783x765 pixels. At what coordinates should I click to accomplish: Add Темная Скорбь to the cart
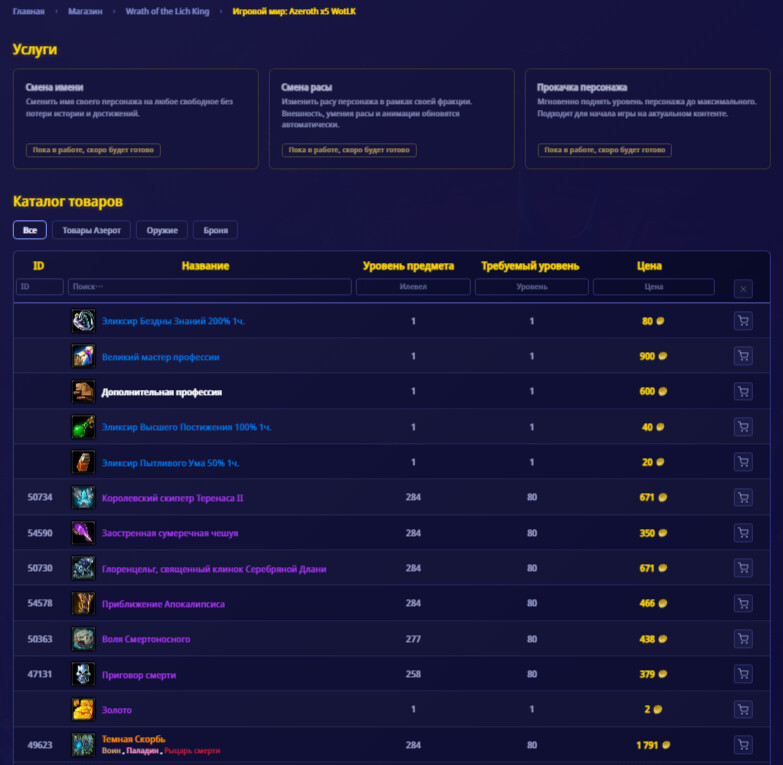[743, 745]
